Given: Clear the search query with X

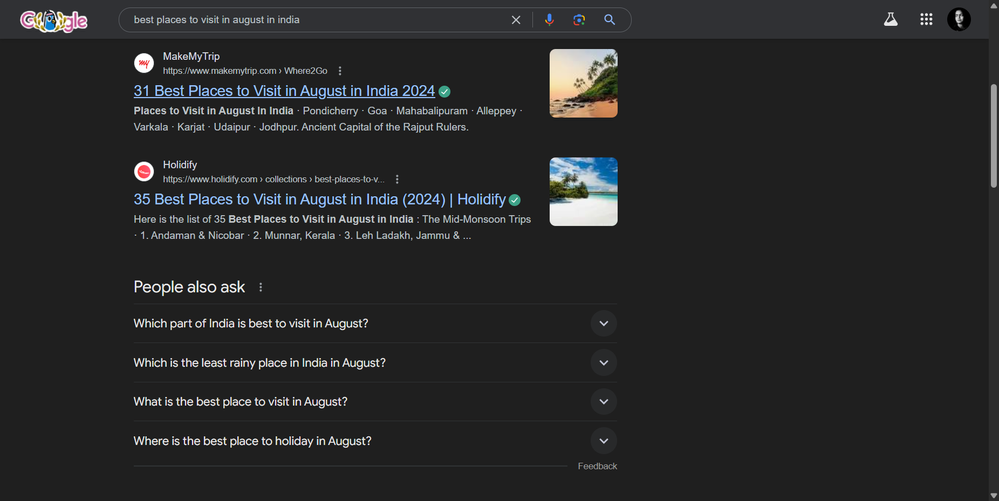Looking at the screenshot, I should [x=516, y=20].
